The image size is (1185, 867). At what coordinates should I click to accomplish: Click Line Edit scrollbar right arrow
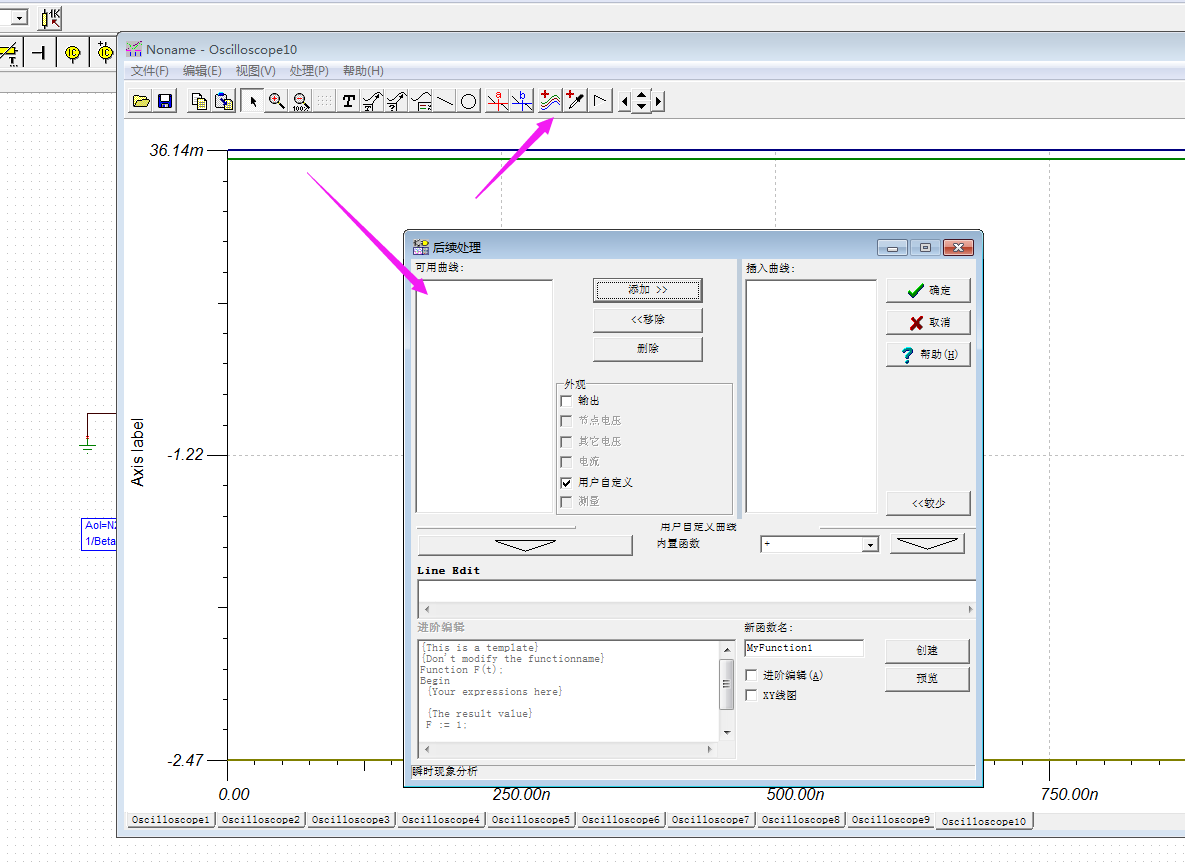[970, 609]
